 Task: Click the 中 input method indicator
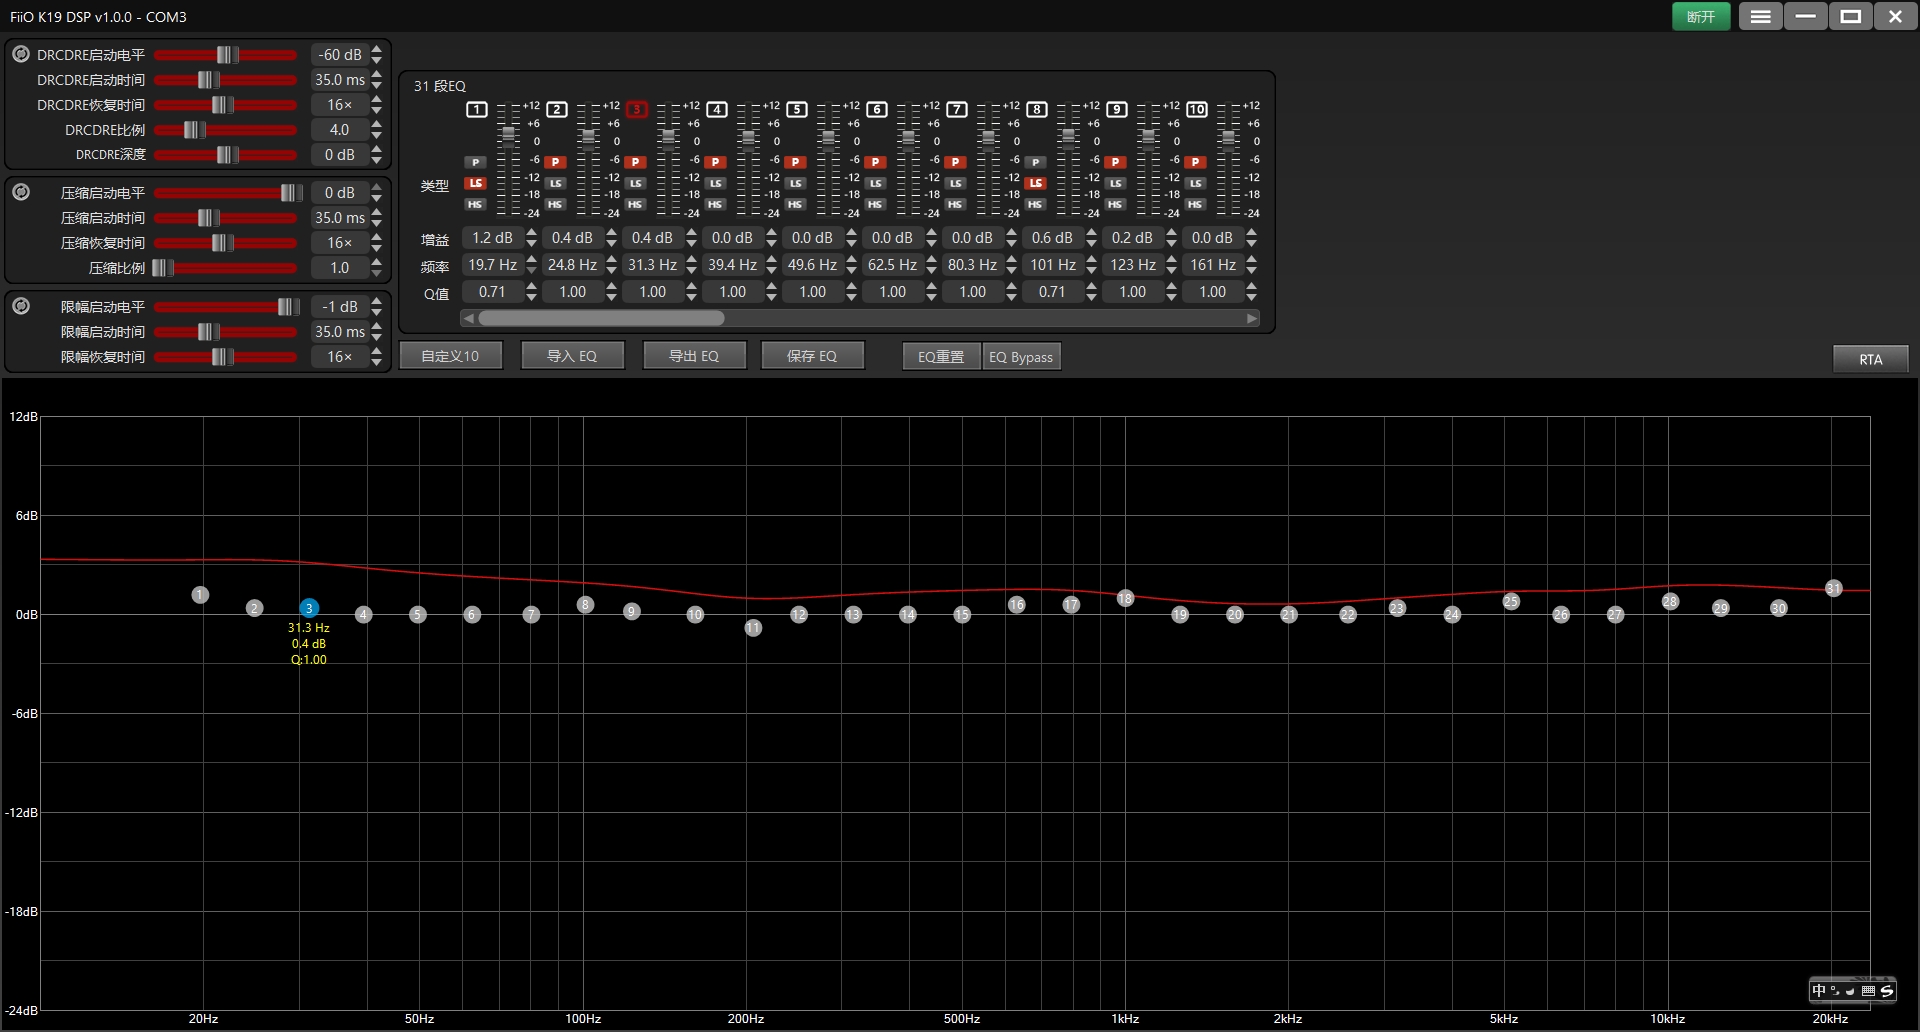(1819, 990)
